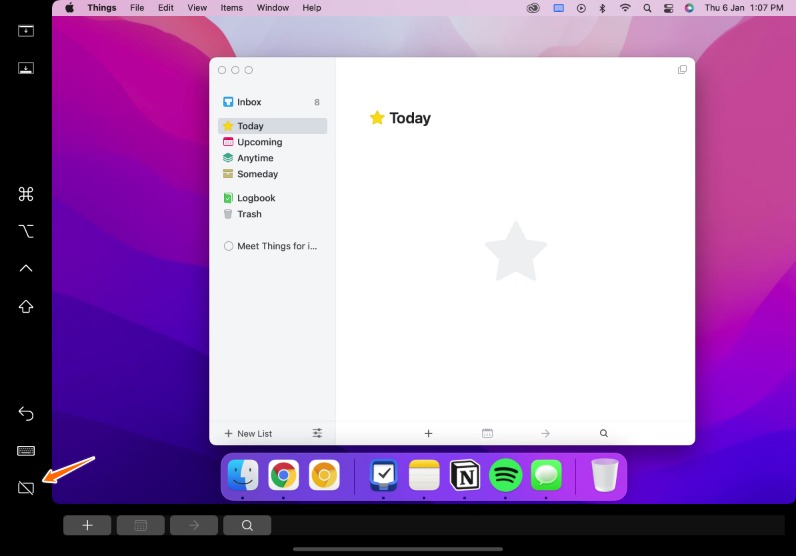This screenshot has height=556, width=796.
Task: Click the display mirroring menu bar icon
Action: coord(558,8)
